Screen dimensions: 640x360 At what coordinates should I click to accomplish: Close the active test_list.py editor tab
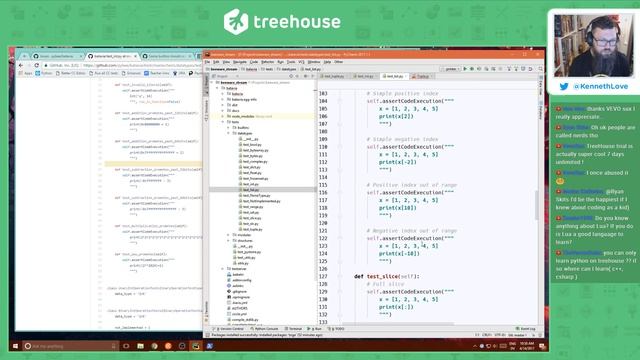406,76
